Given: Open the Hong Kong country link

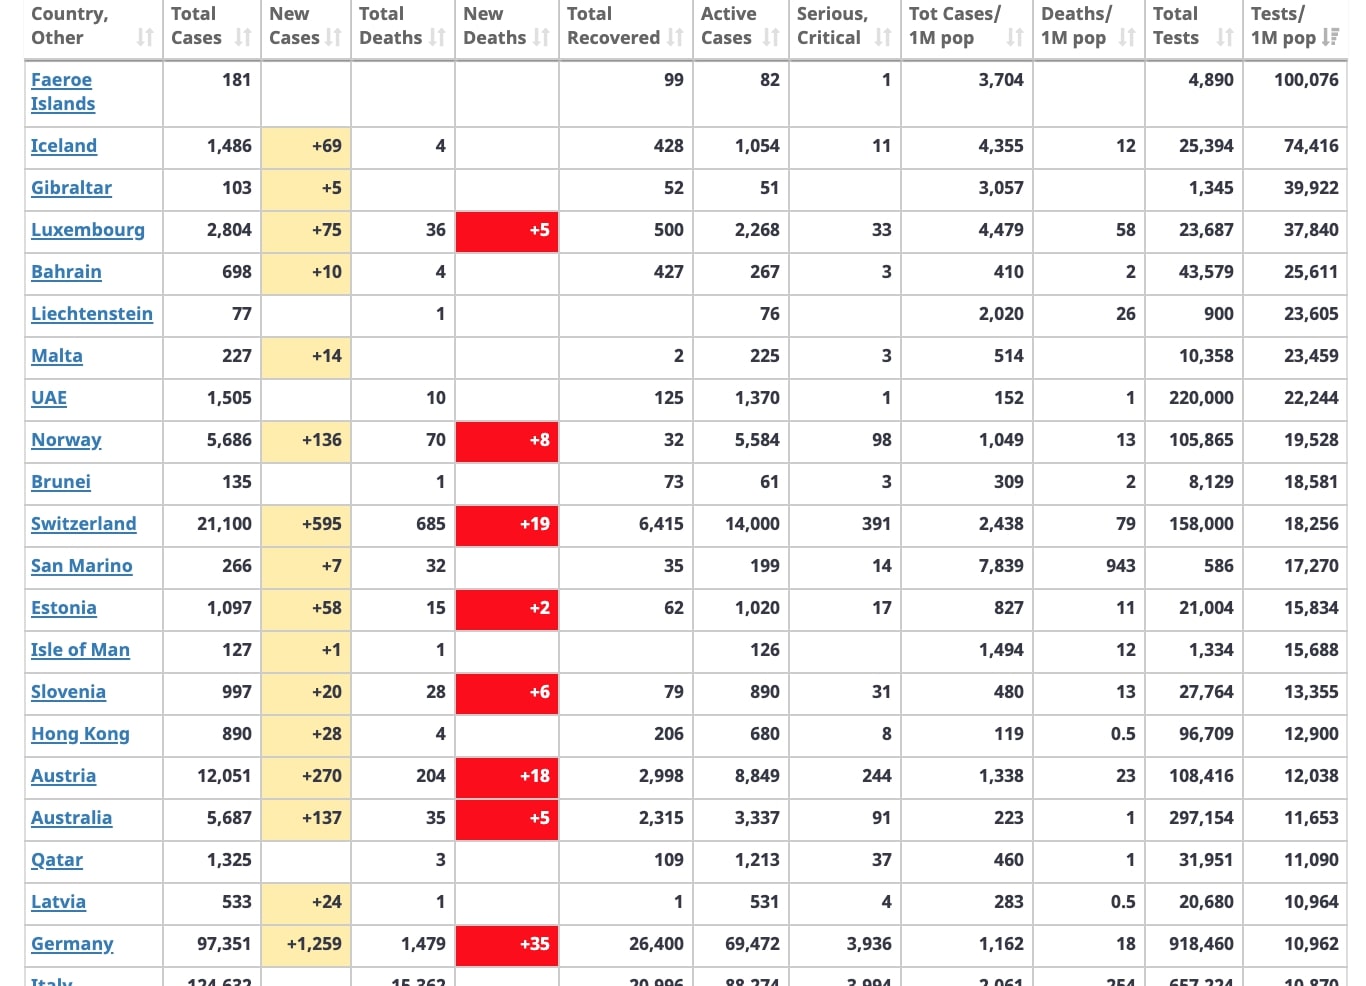Looking at the screenshot, I should (x=80, y=734).
